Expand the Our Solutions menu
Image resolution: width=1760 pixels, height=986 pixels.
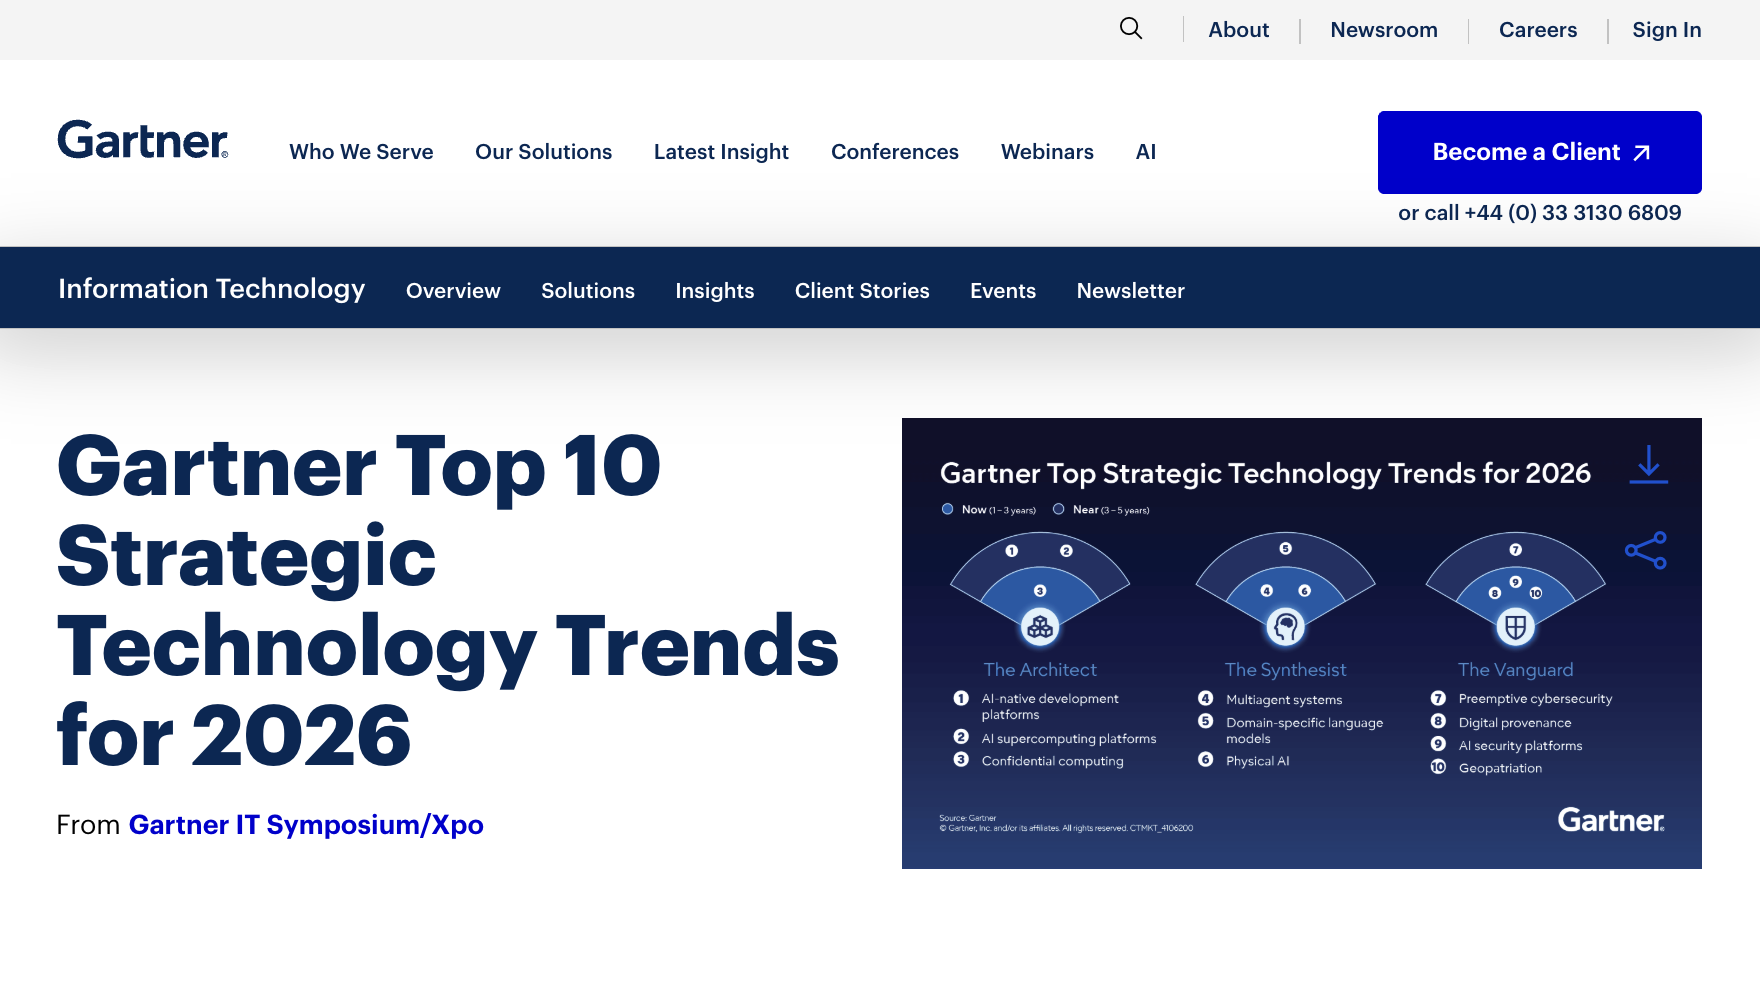[543, 152]
